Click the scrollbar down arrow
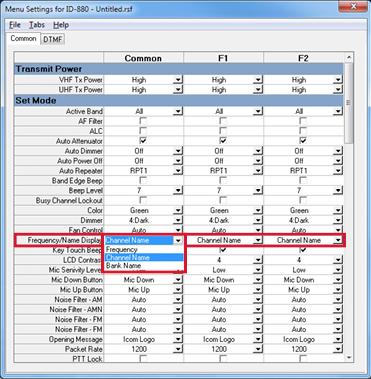Screen dimensions: 371x379 tap(349, 358)
